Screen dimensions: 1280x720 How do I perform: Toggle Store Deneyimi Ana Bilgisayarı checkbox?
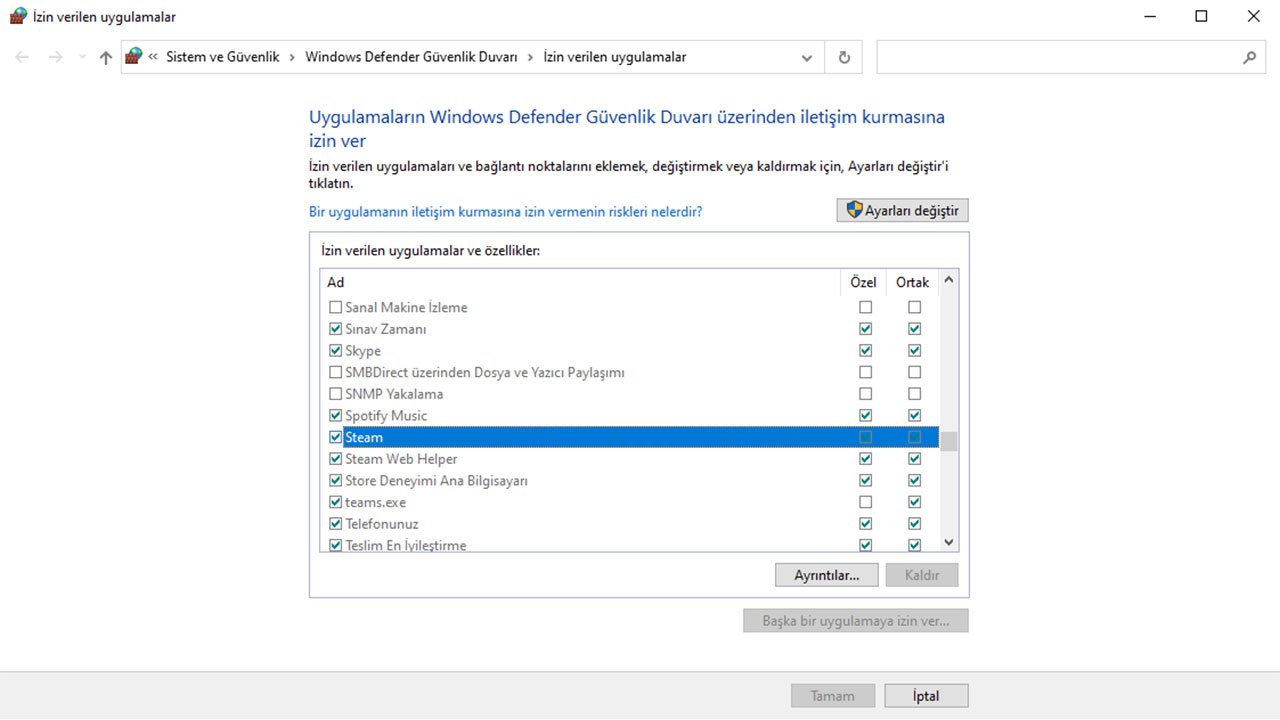(x=336, y=481)
